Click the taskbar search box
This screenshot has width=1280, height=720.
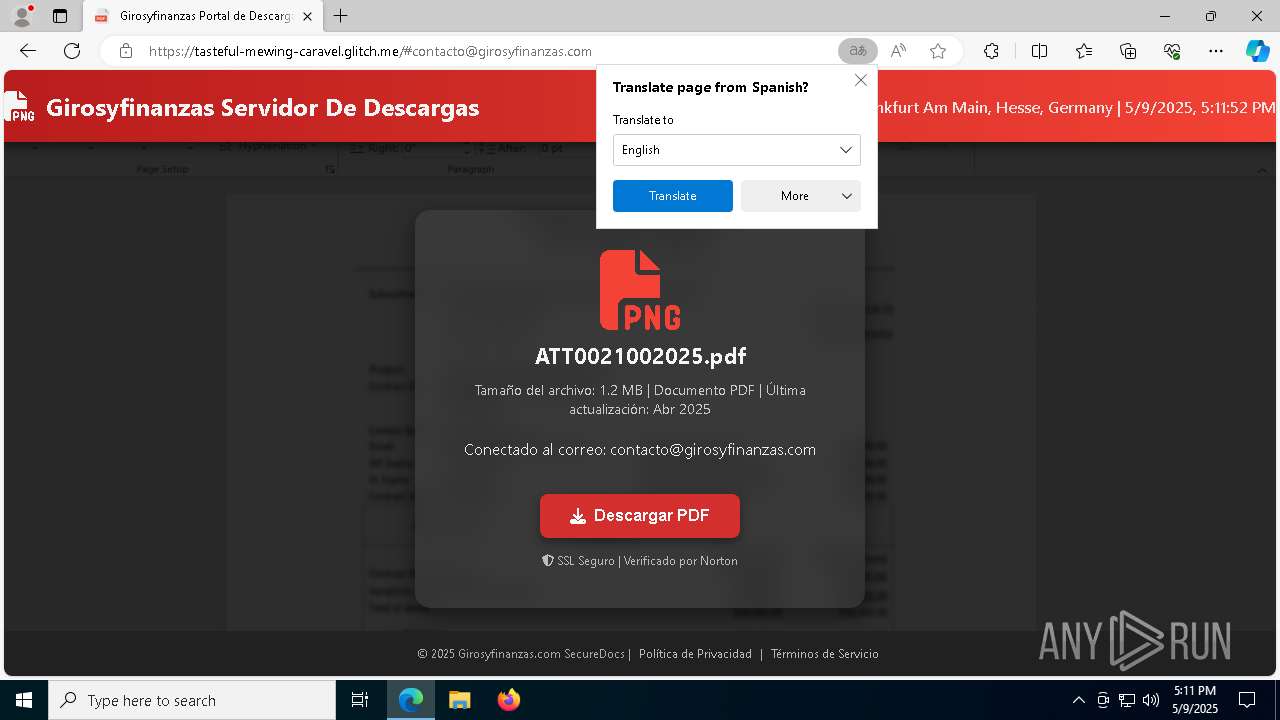tap(192, 700)
